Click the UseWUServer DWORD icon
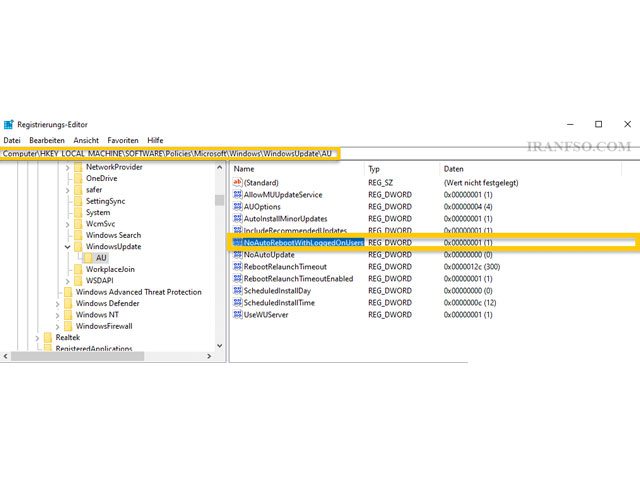Screen dimensions: 640x480 [x=237, y=315]
